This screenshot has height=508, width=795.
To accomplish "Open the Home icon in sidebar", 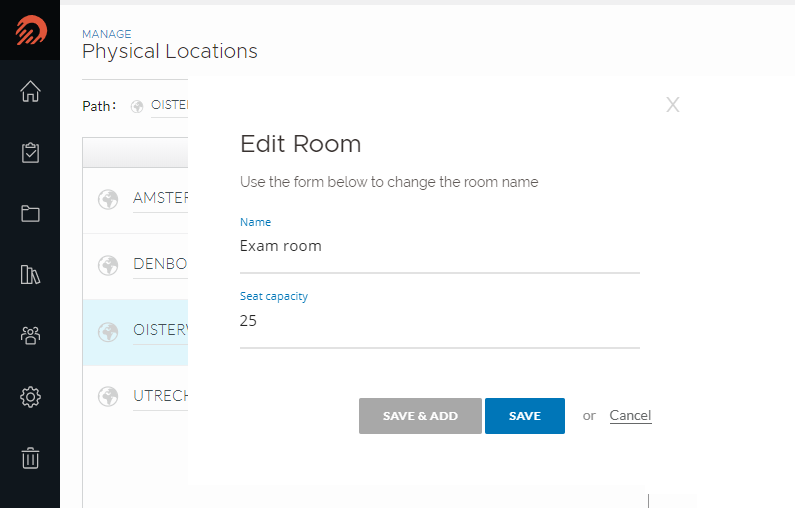I will [30, 91].
